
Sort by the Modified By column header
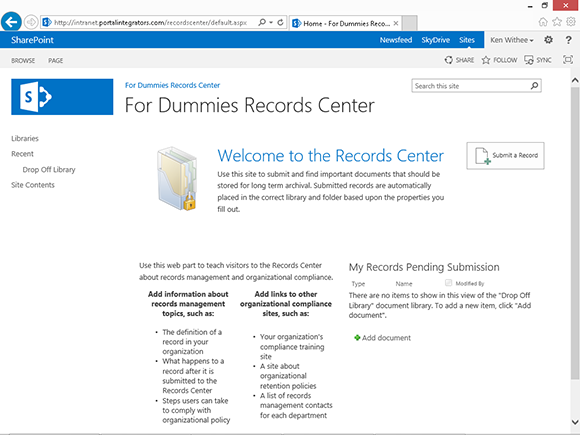pos(470,284)
